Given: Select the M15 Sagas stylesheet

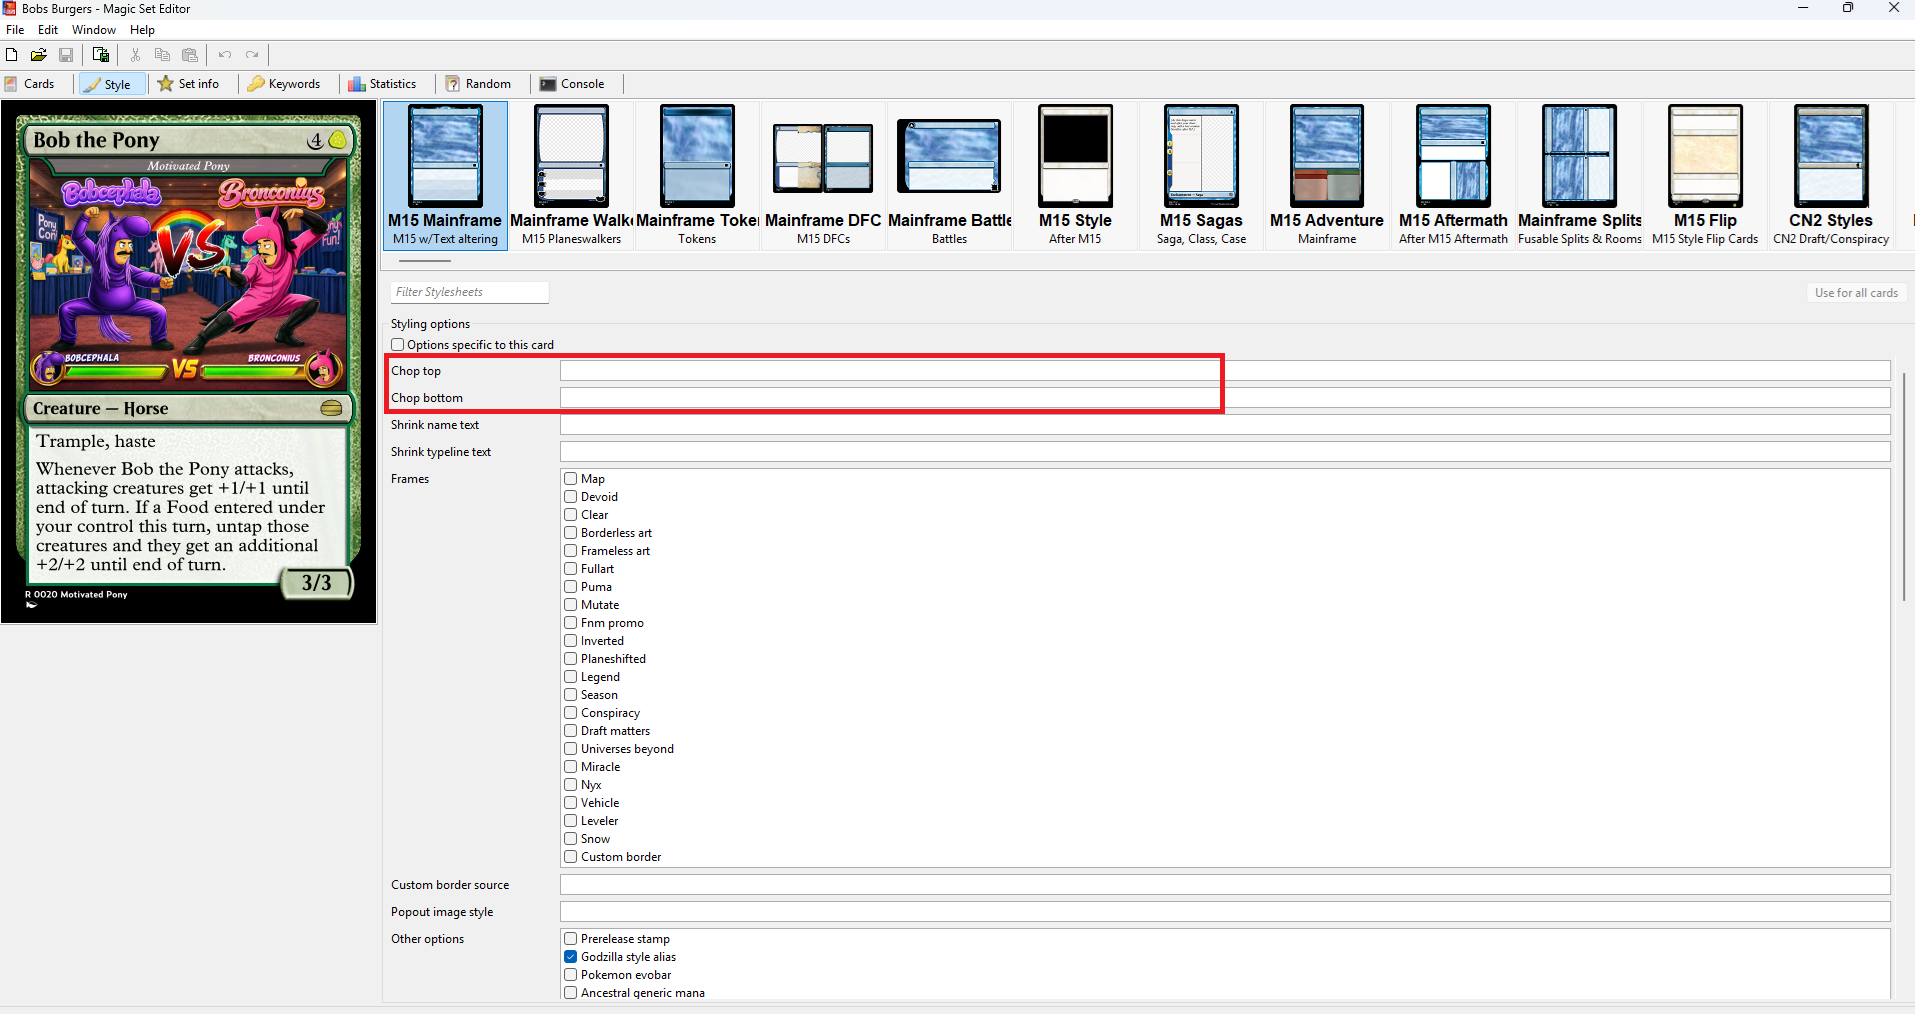Looking at the screenshot, I should [1201, 175].
